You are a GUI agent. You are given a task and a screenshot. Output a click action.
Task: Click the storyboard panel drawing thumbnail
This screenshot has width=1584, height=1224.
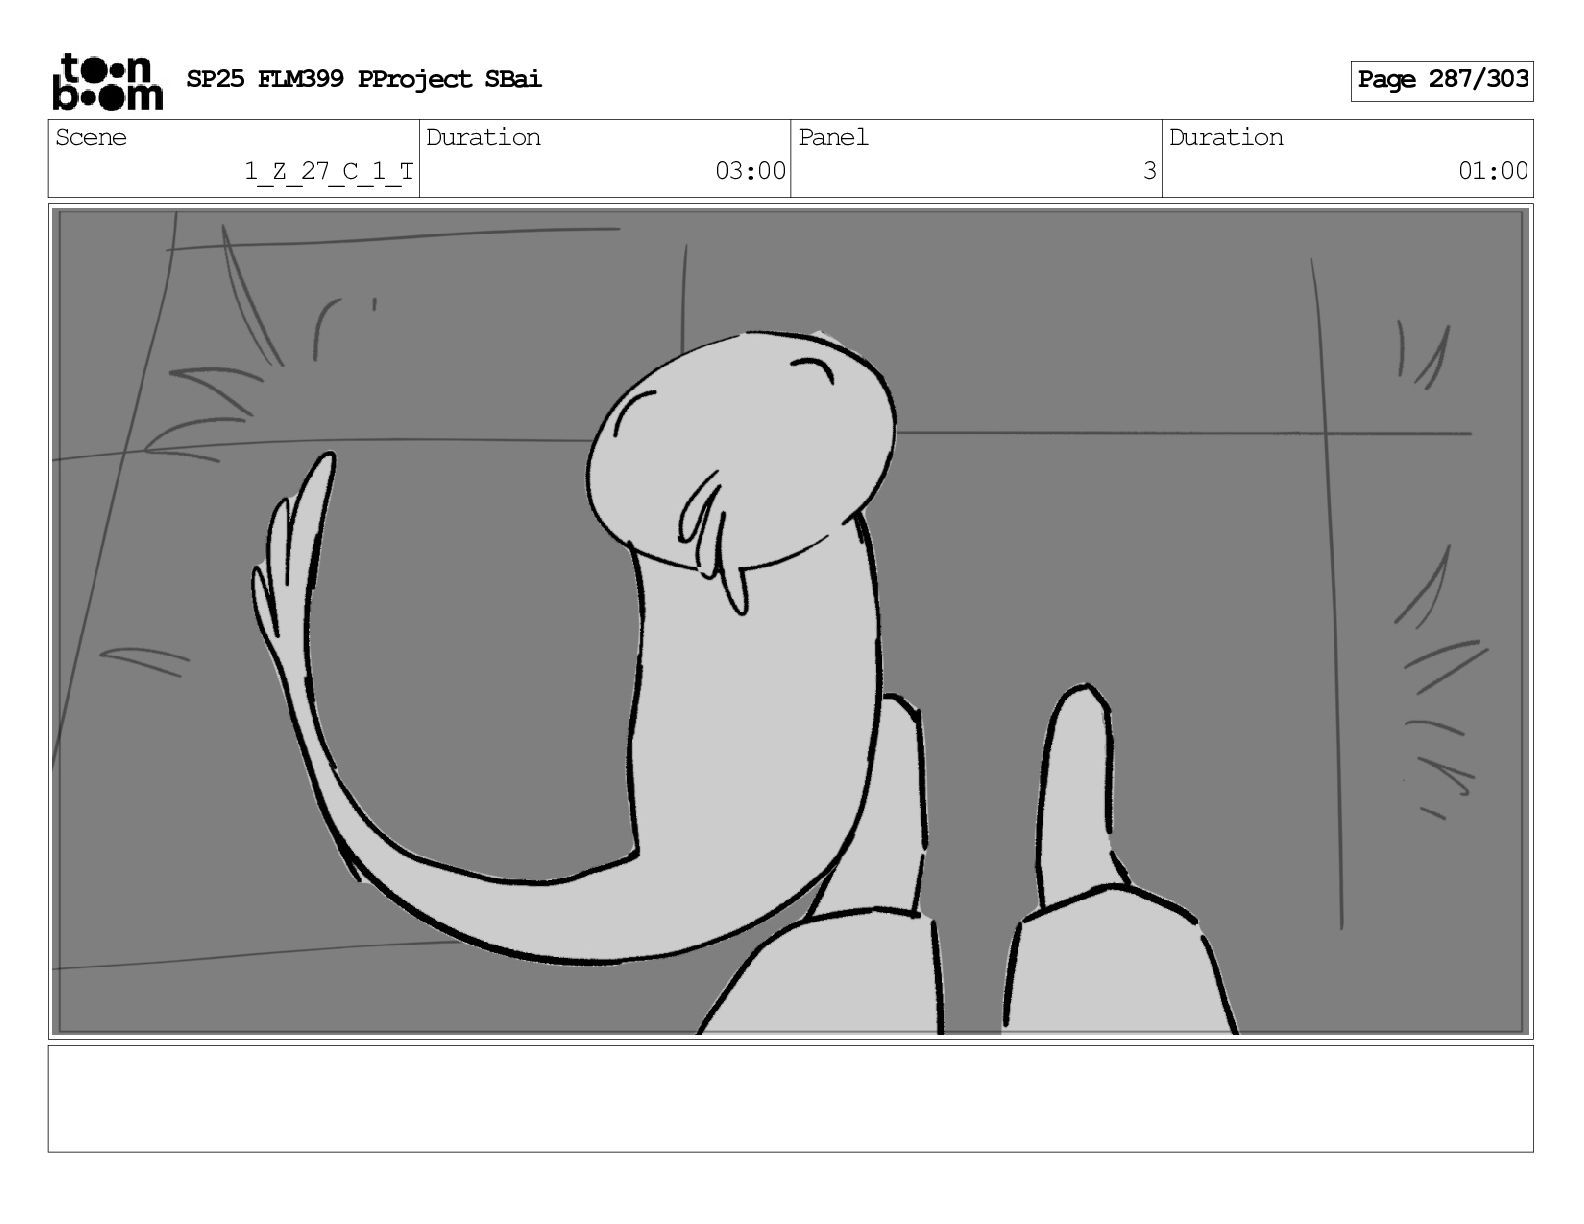(790, 621)
